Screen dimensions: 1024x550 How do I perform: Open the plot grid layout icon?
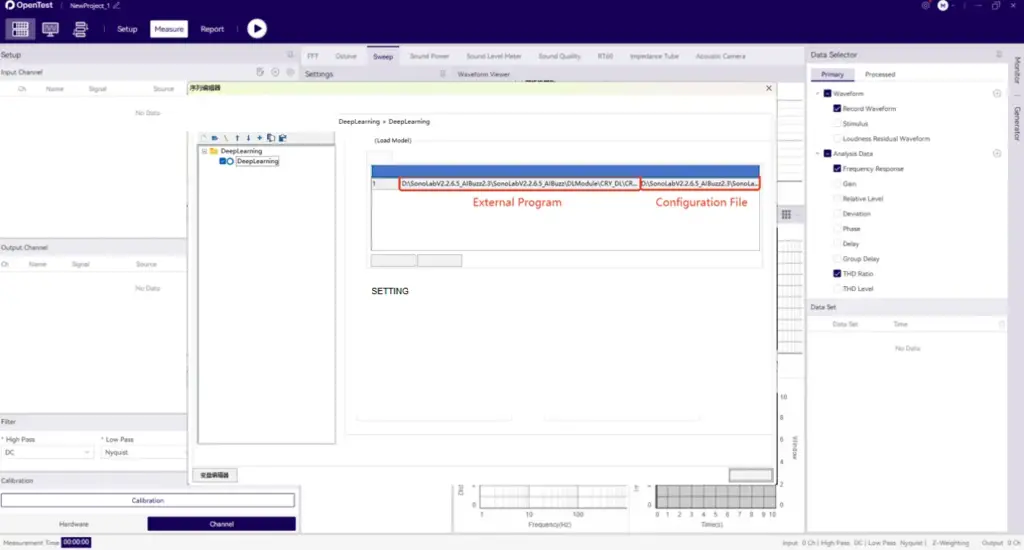[787, 215]
